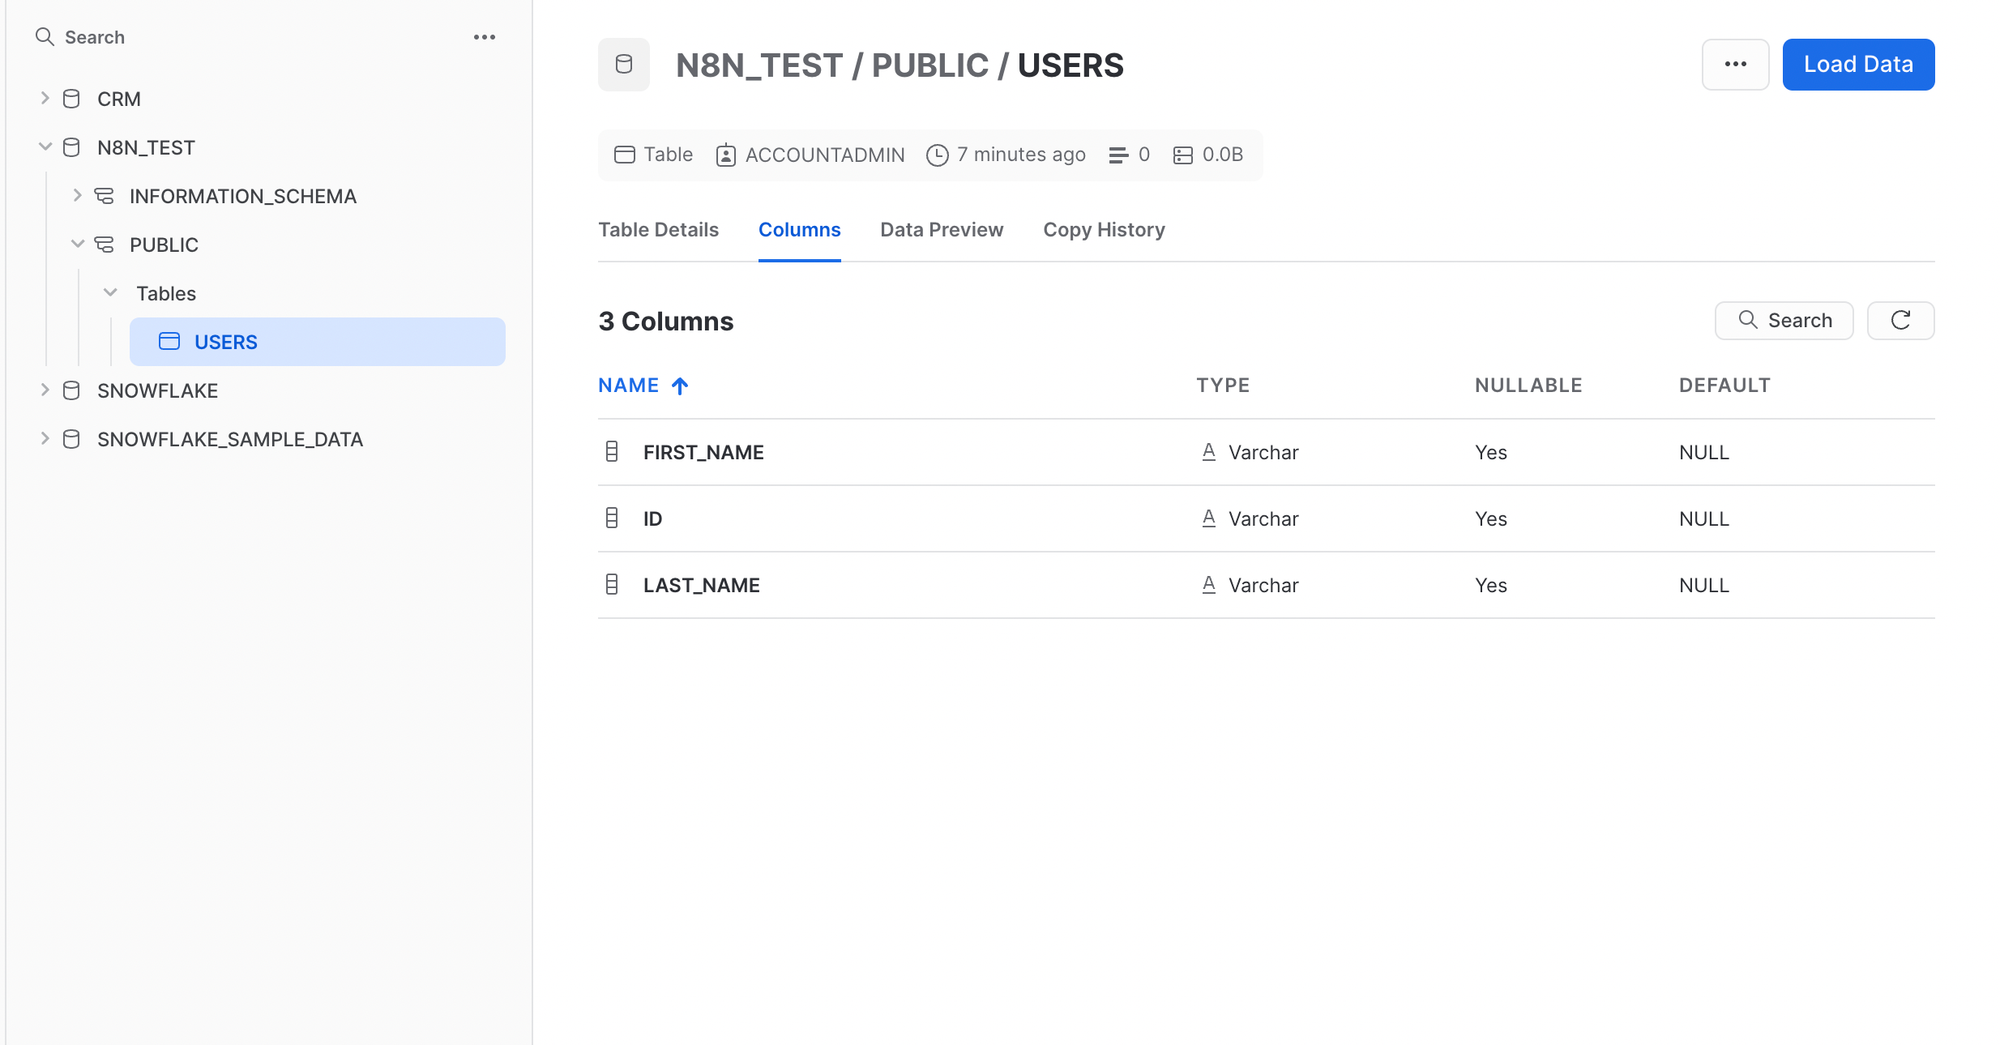2000x1045 pixels.
Task: Collapse the N8N_TEST database node
Action: point(45,146)
